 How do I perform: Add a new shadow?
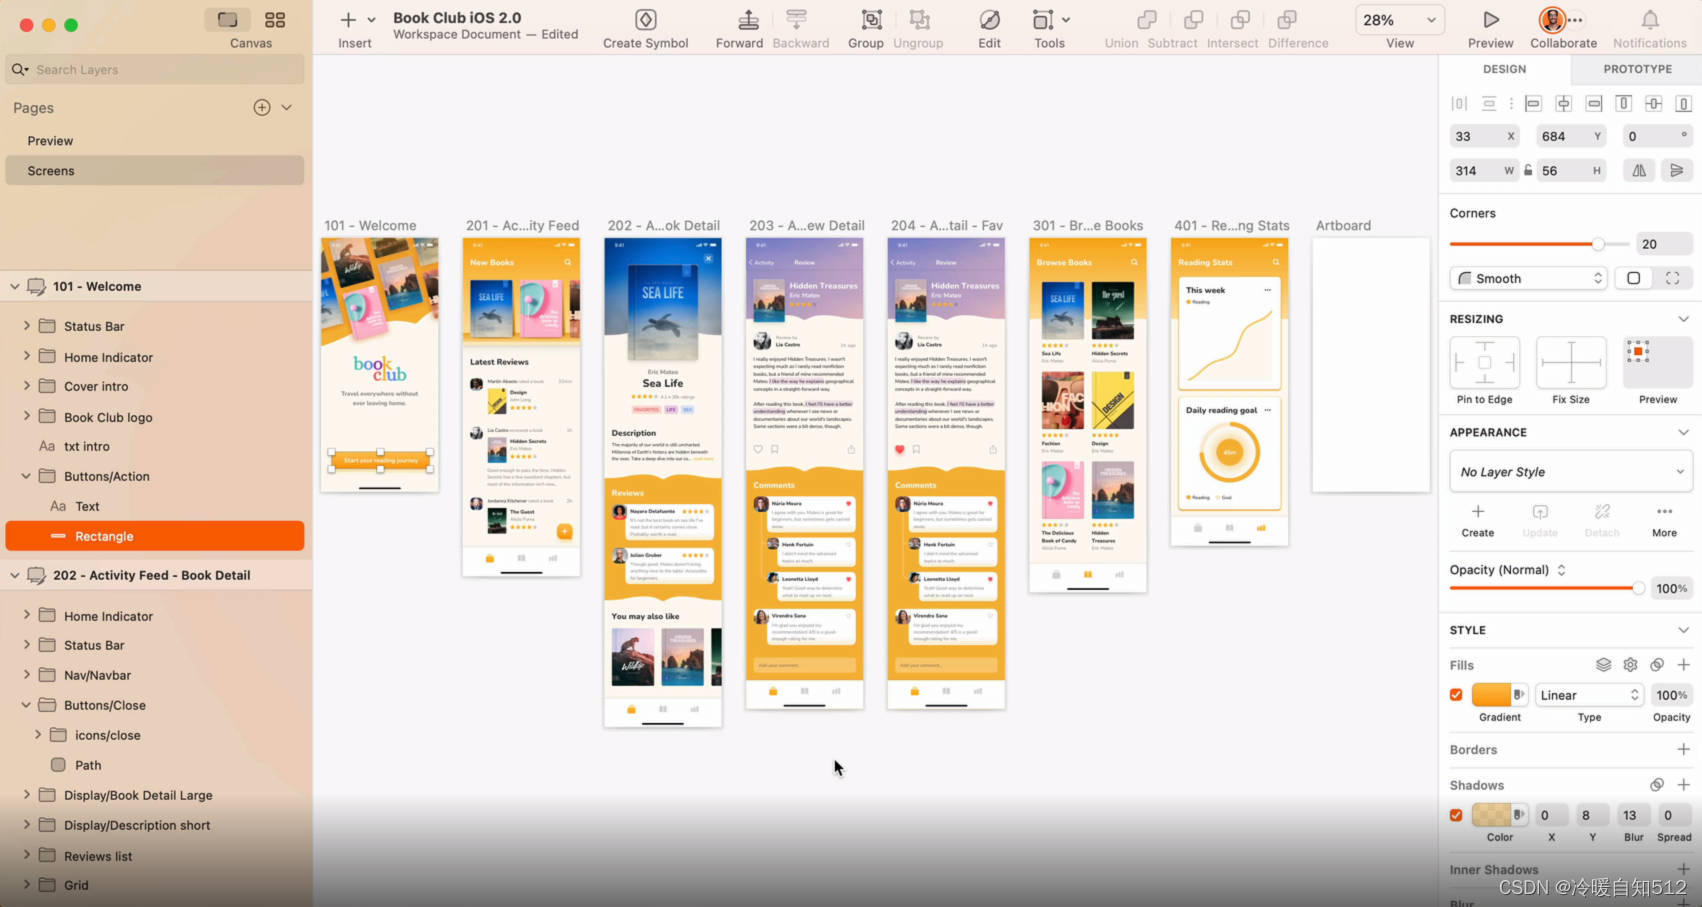(1683, 785)
